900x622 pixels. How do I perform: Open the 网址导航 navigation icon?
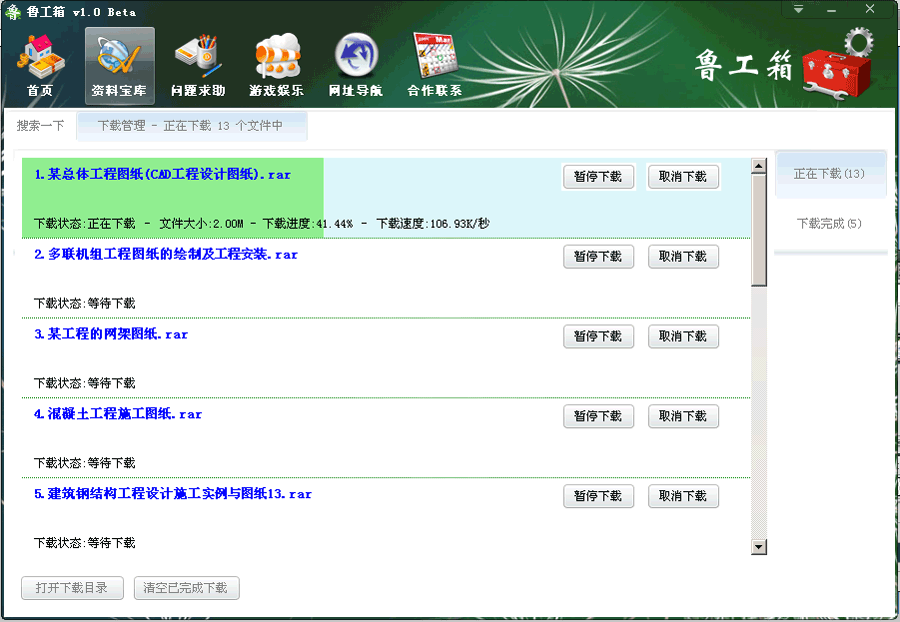tap(355, 66)
